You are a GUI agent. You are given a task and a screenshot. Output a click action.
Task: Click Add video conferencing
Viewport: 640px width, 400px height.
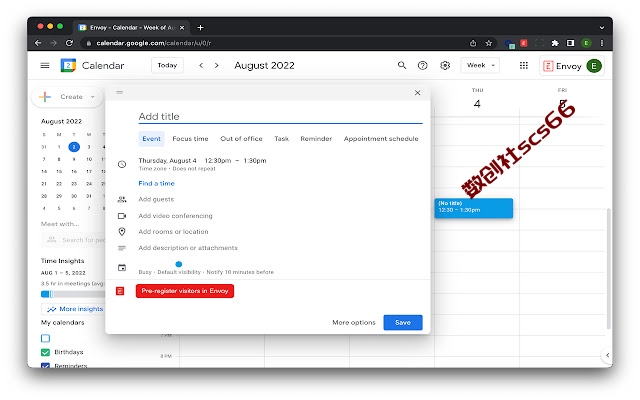point(176,216)
